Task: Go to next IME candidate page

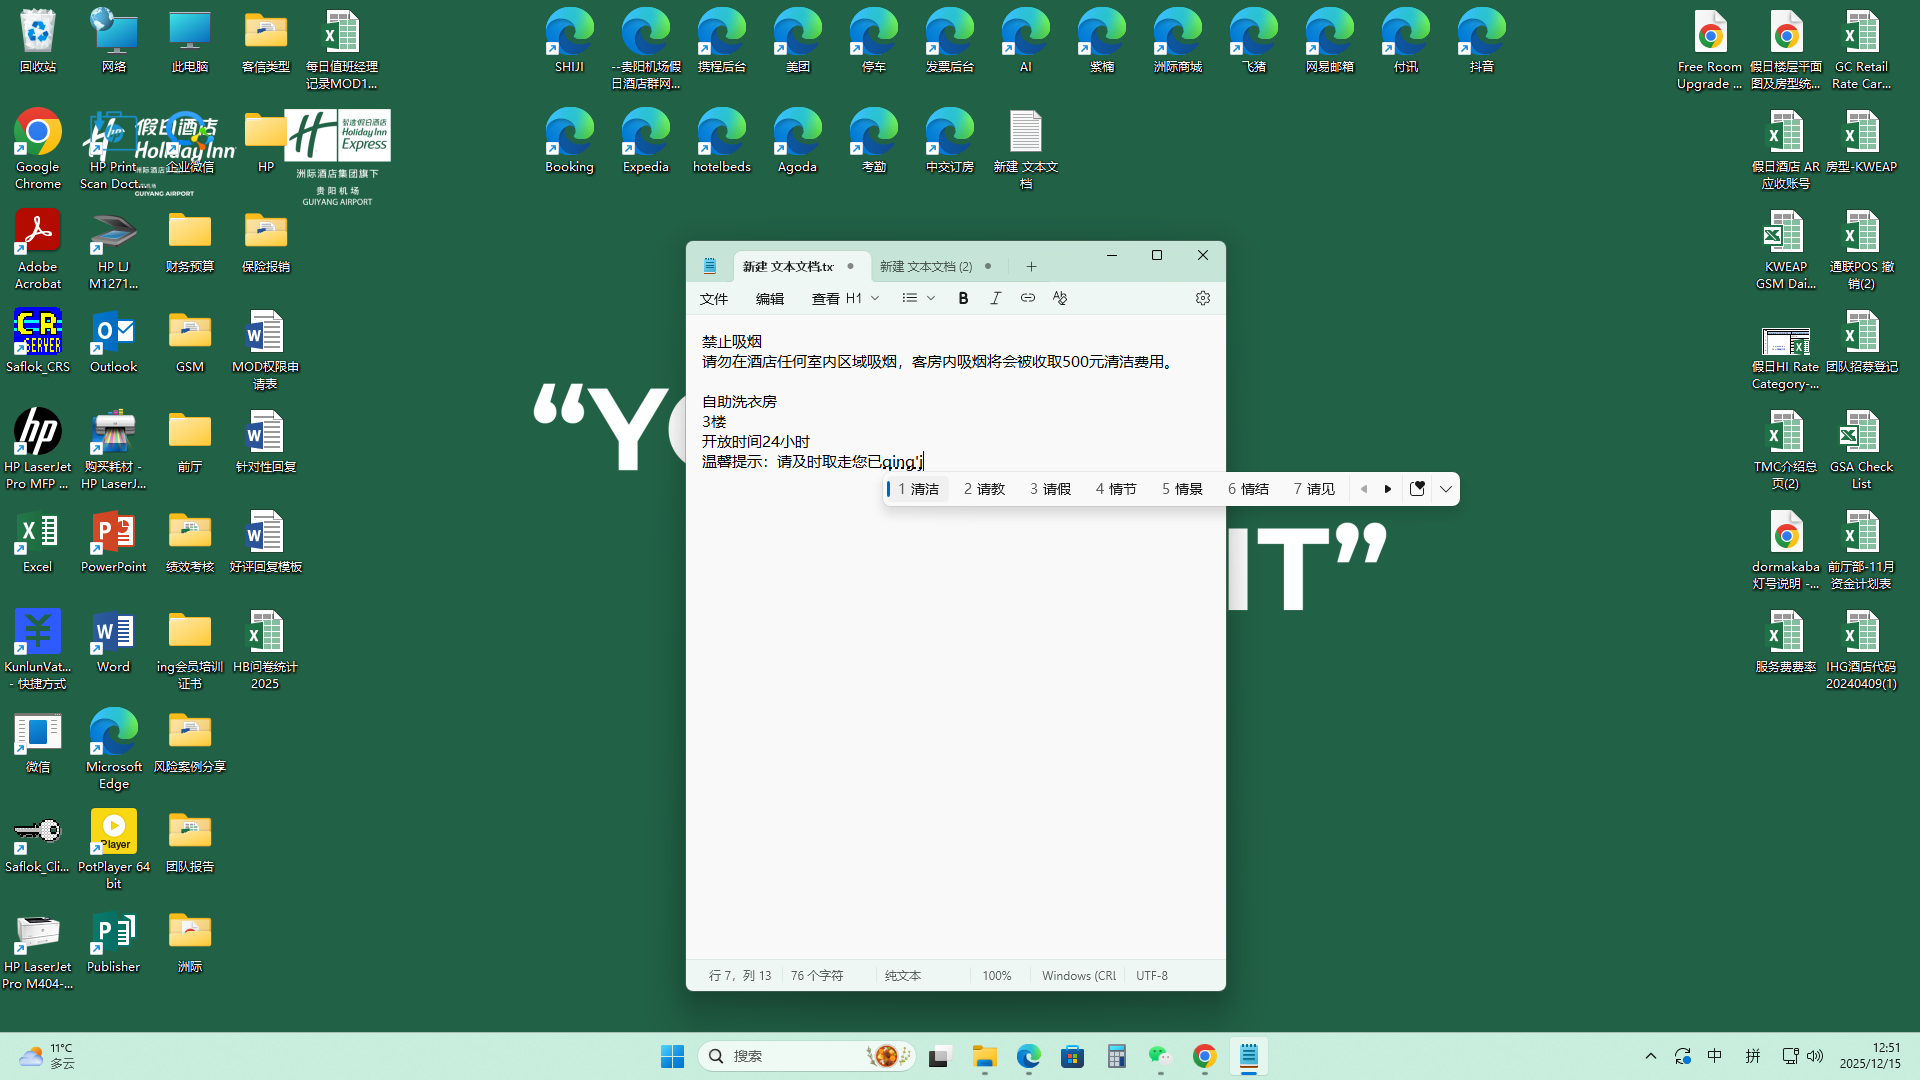Action: (1388, 489)
